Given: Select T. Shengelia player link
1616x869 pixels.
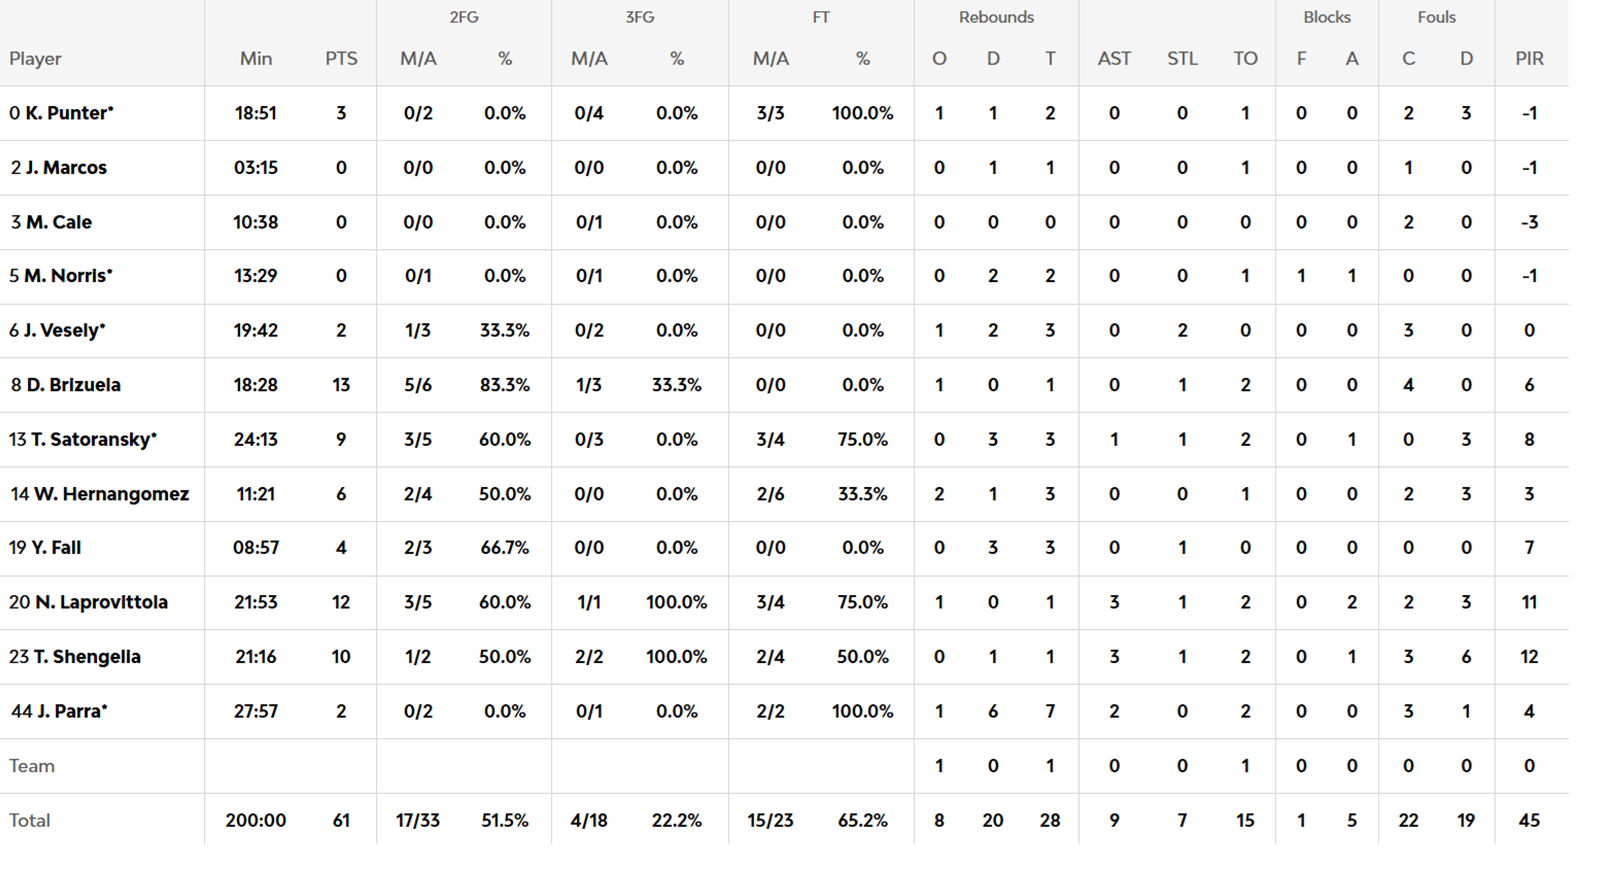Looking at the screenshot, I should pos(87,657).
